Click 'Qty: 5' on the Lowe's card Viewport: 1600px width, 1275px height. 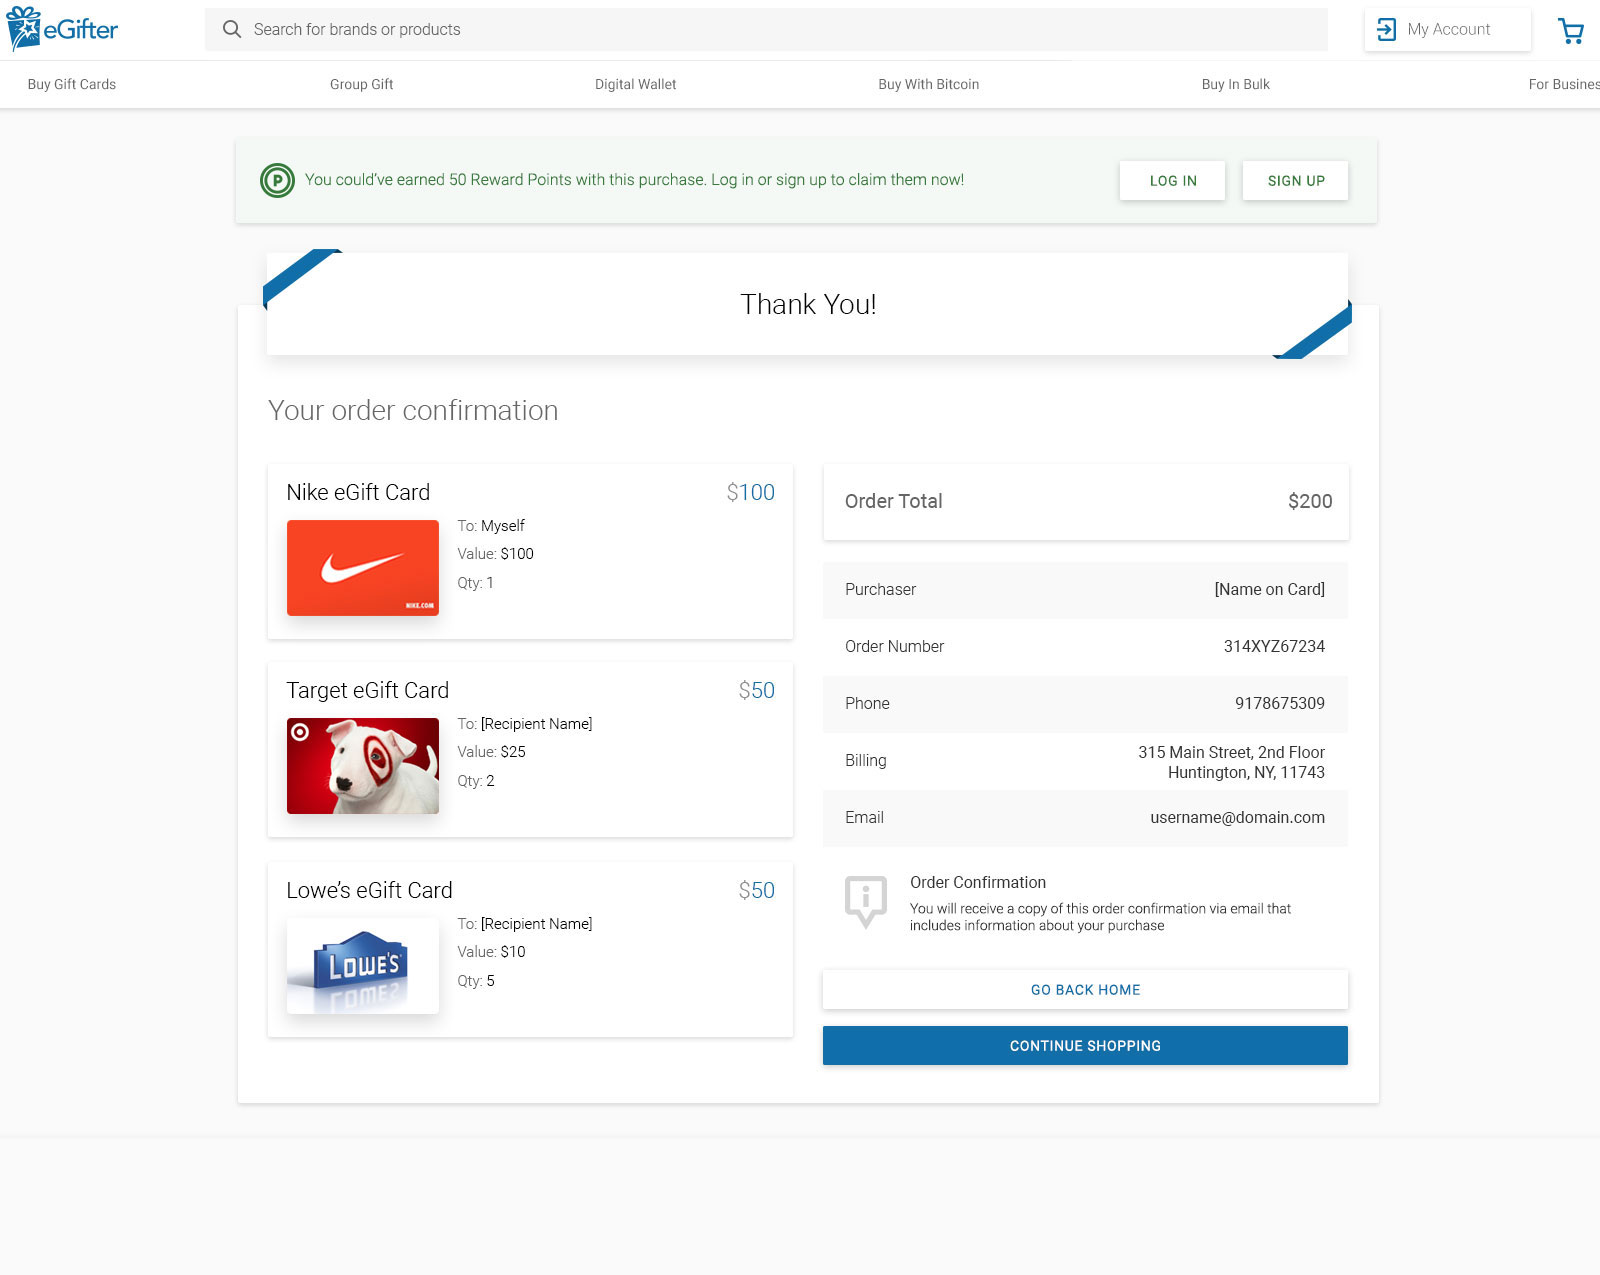pyautogui.click(x=476, y=980)
